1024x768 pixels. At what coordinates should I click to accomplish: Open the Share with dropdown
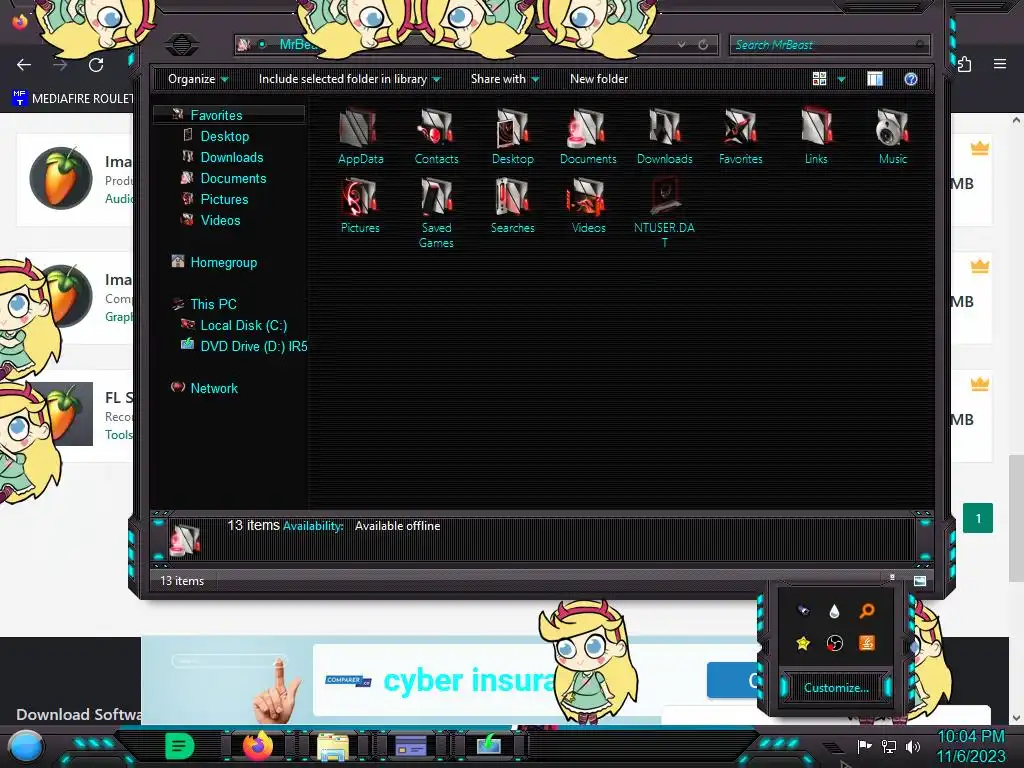pos(505,79)
